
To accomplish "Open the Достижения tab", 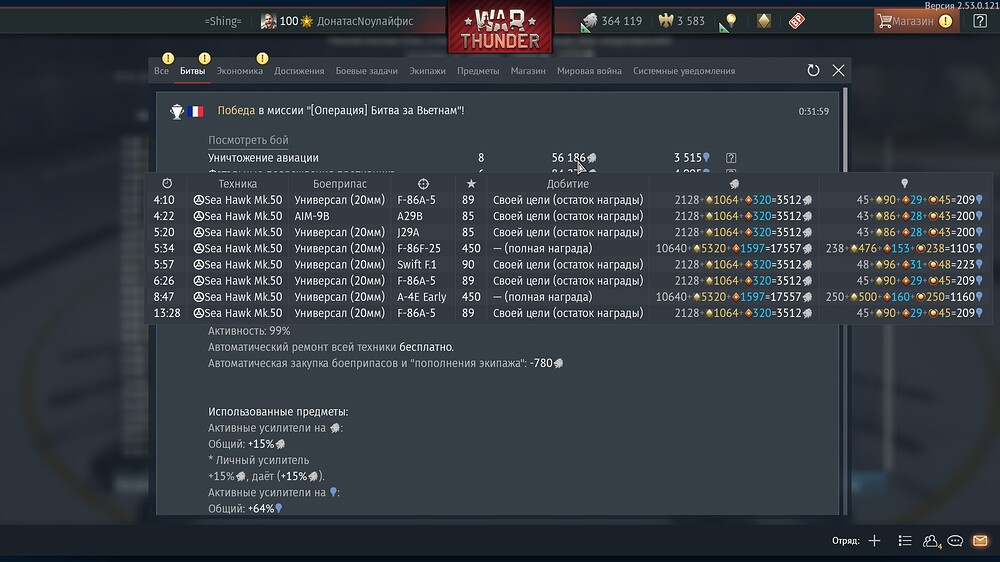I will [x=299, y=71].
